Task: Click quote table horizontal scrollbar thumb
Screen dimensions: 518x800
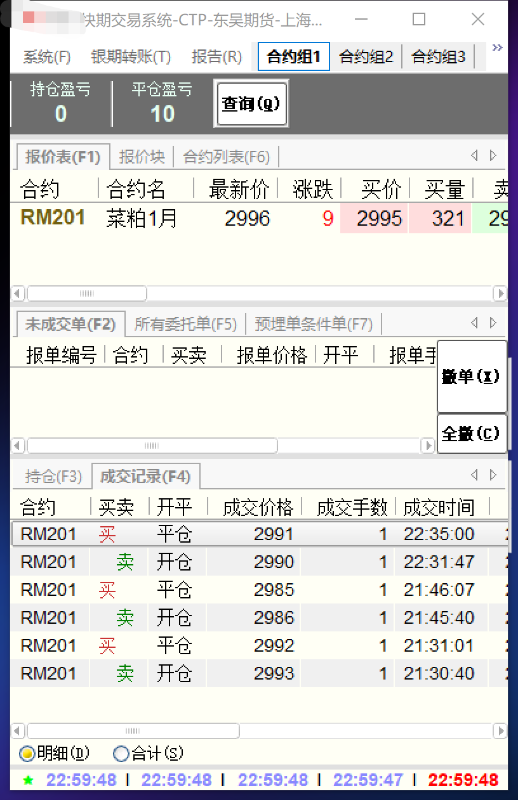Action: [x=87, y=293]
